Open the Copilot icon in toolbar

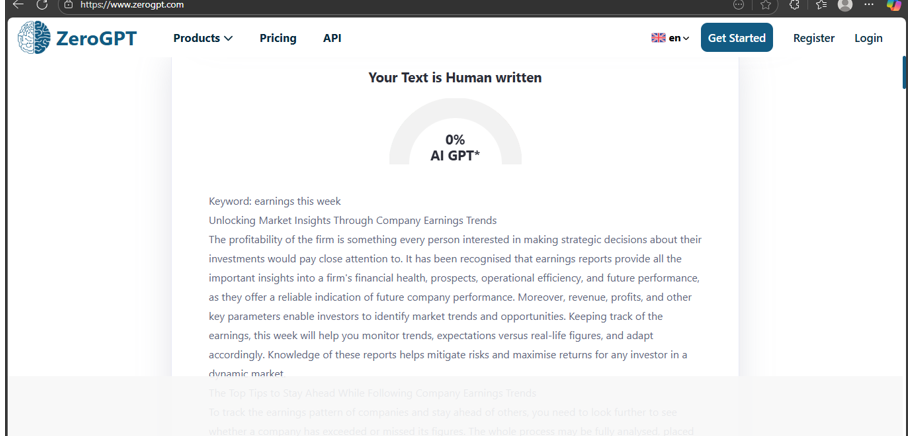point(893,5)
